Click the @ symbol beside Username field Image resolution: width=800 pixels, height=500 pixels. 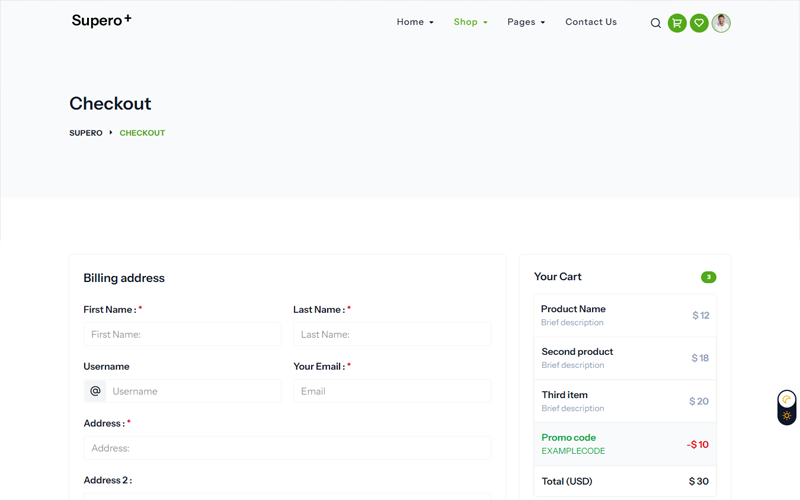[x=95, y=391]
